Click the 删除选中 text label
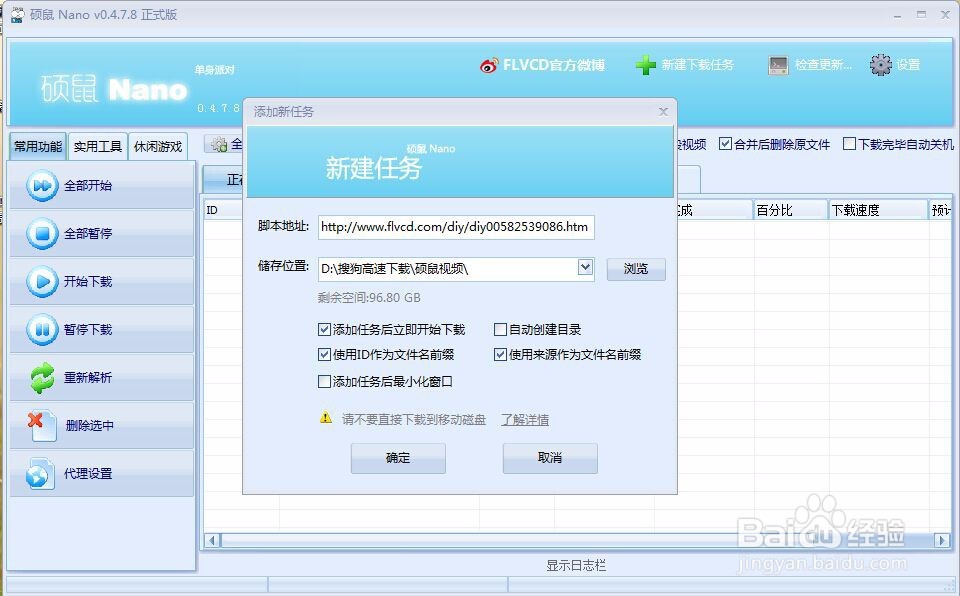 pyautogui.click(x=90, y=426)
